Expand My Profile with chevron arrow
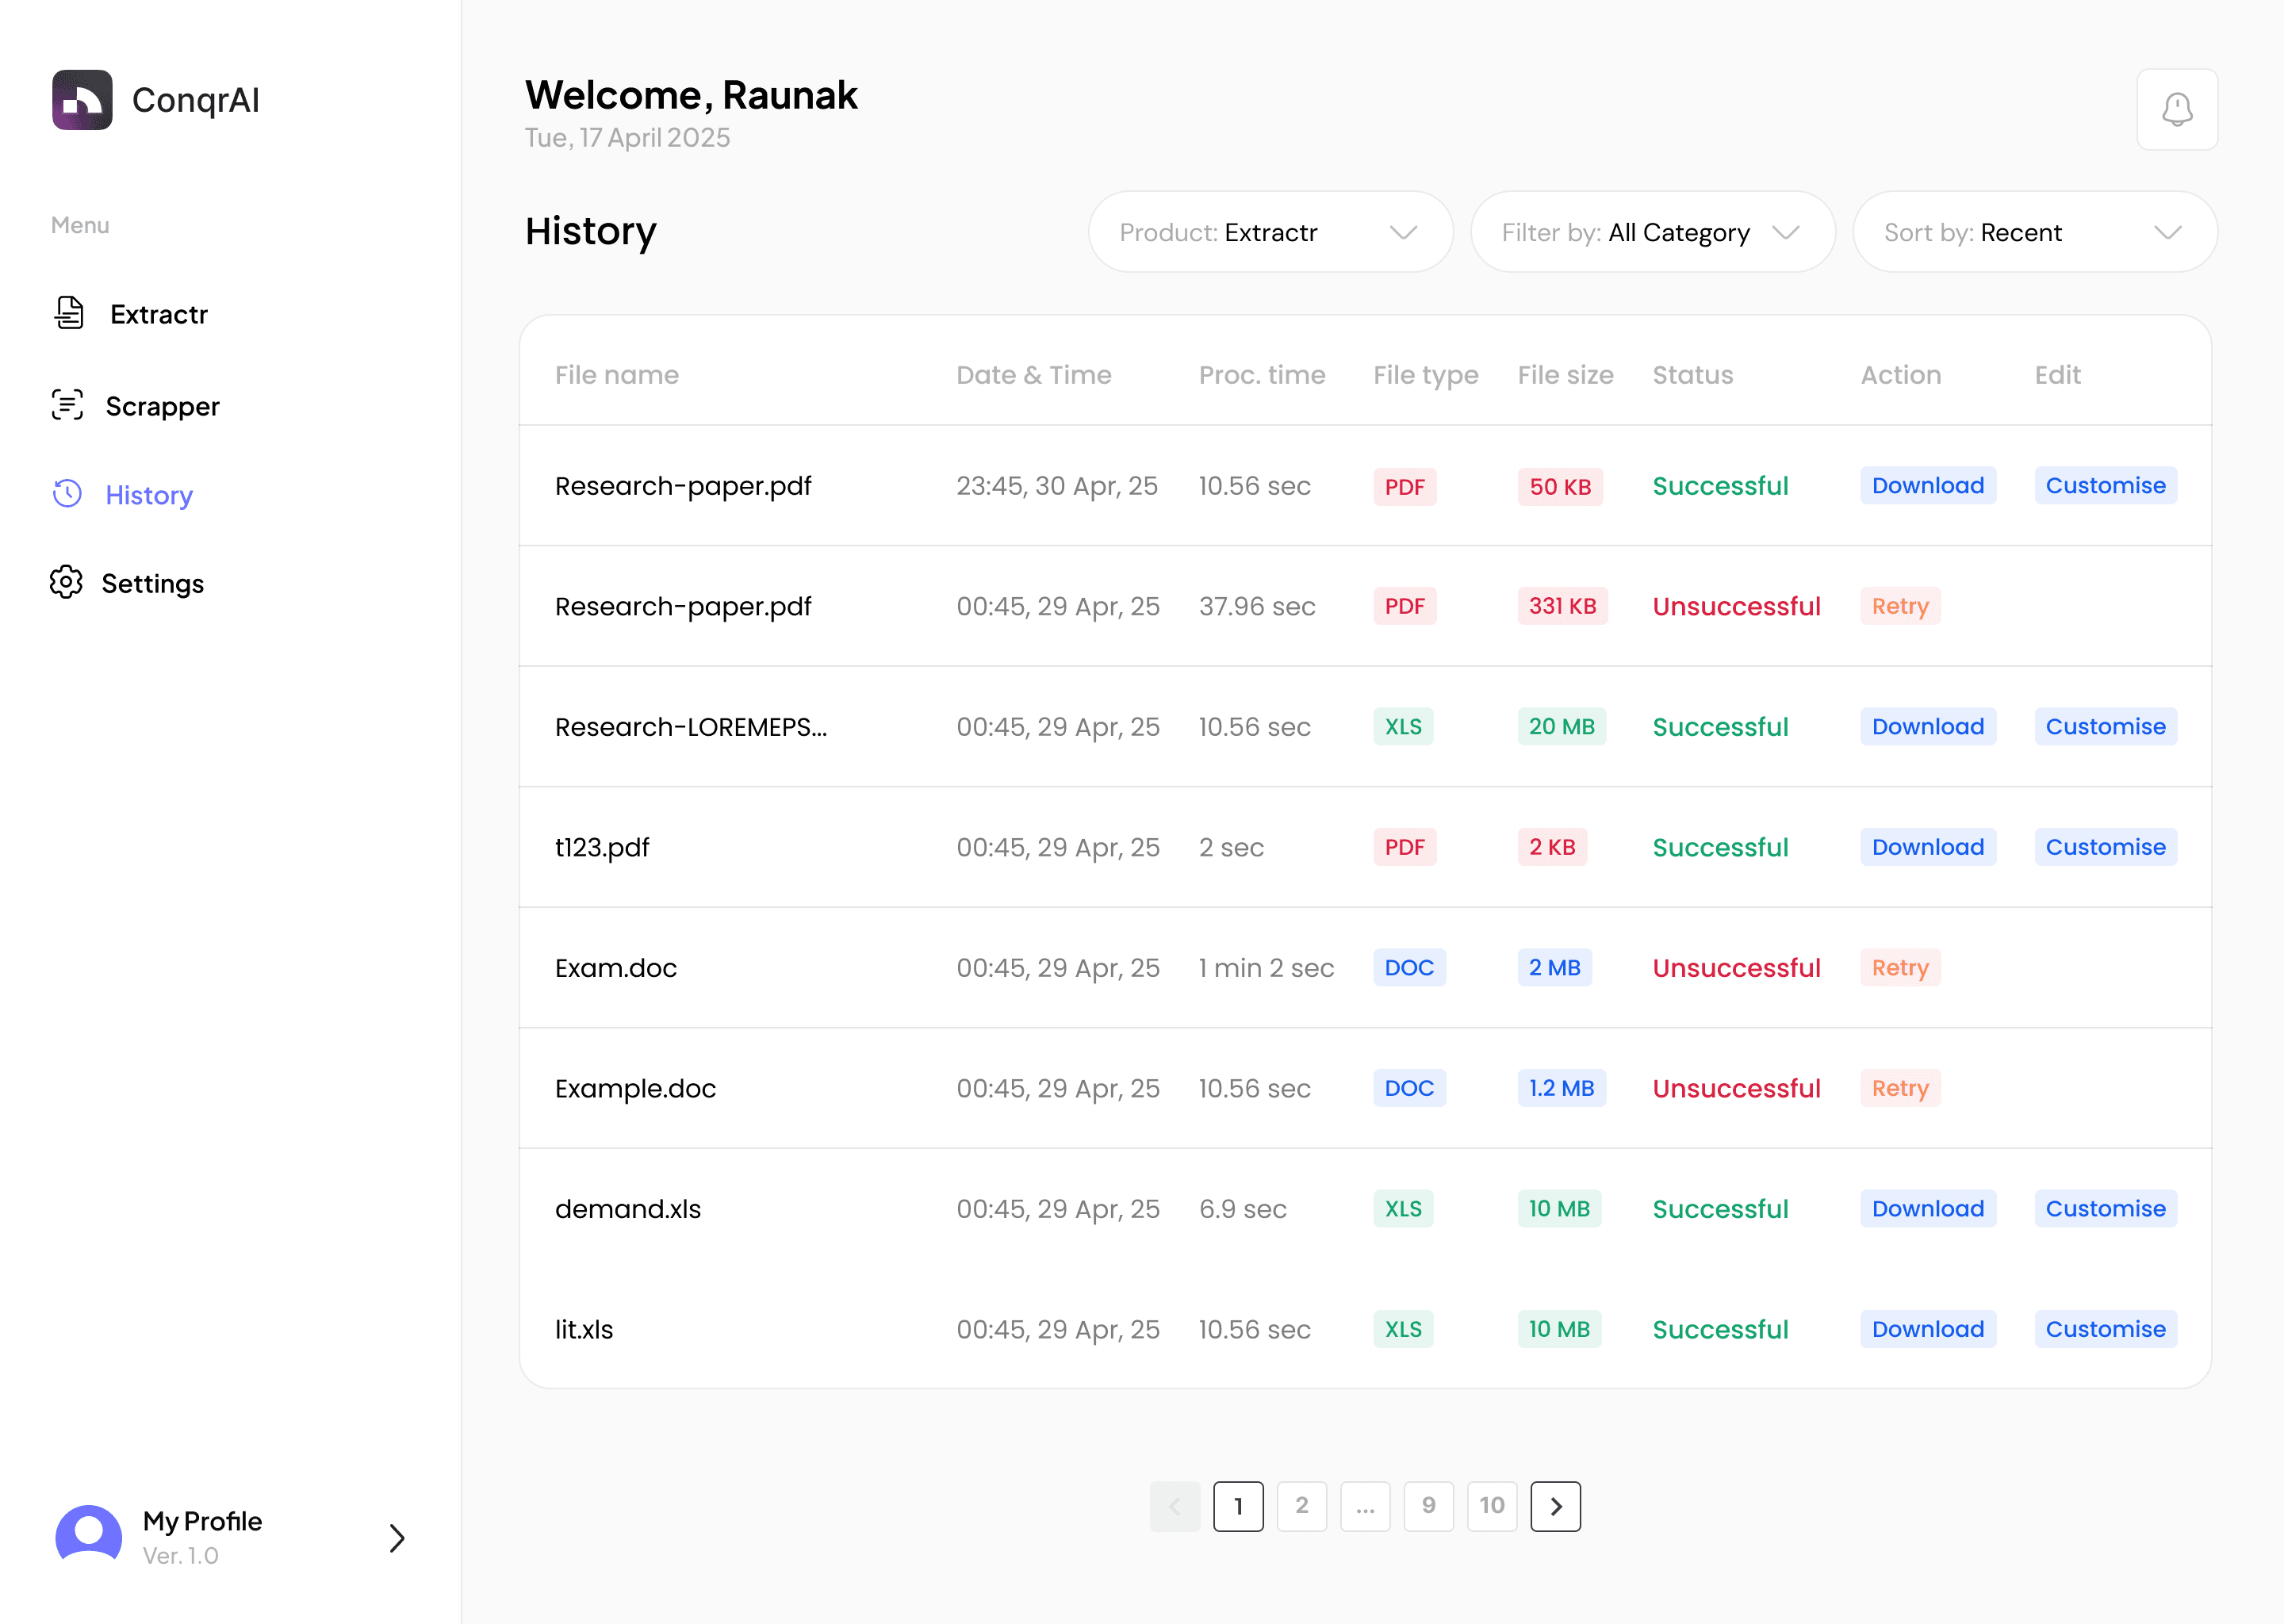Screen dimensions: 2284x1624 pyautogui.click(x=397, y=1537)
